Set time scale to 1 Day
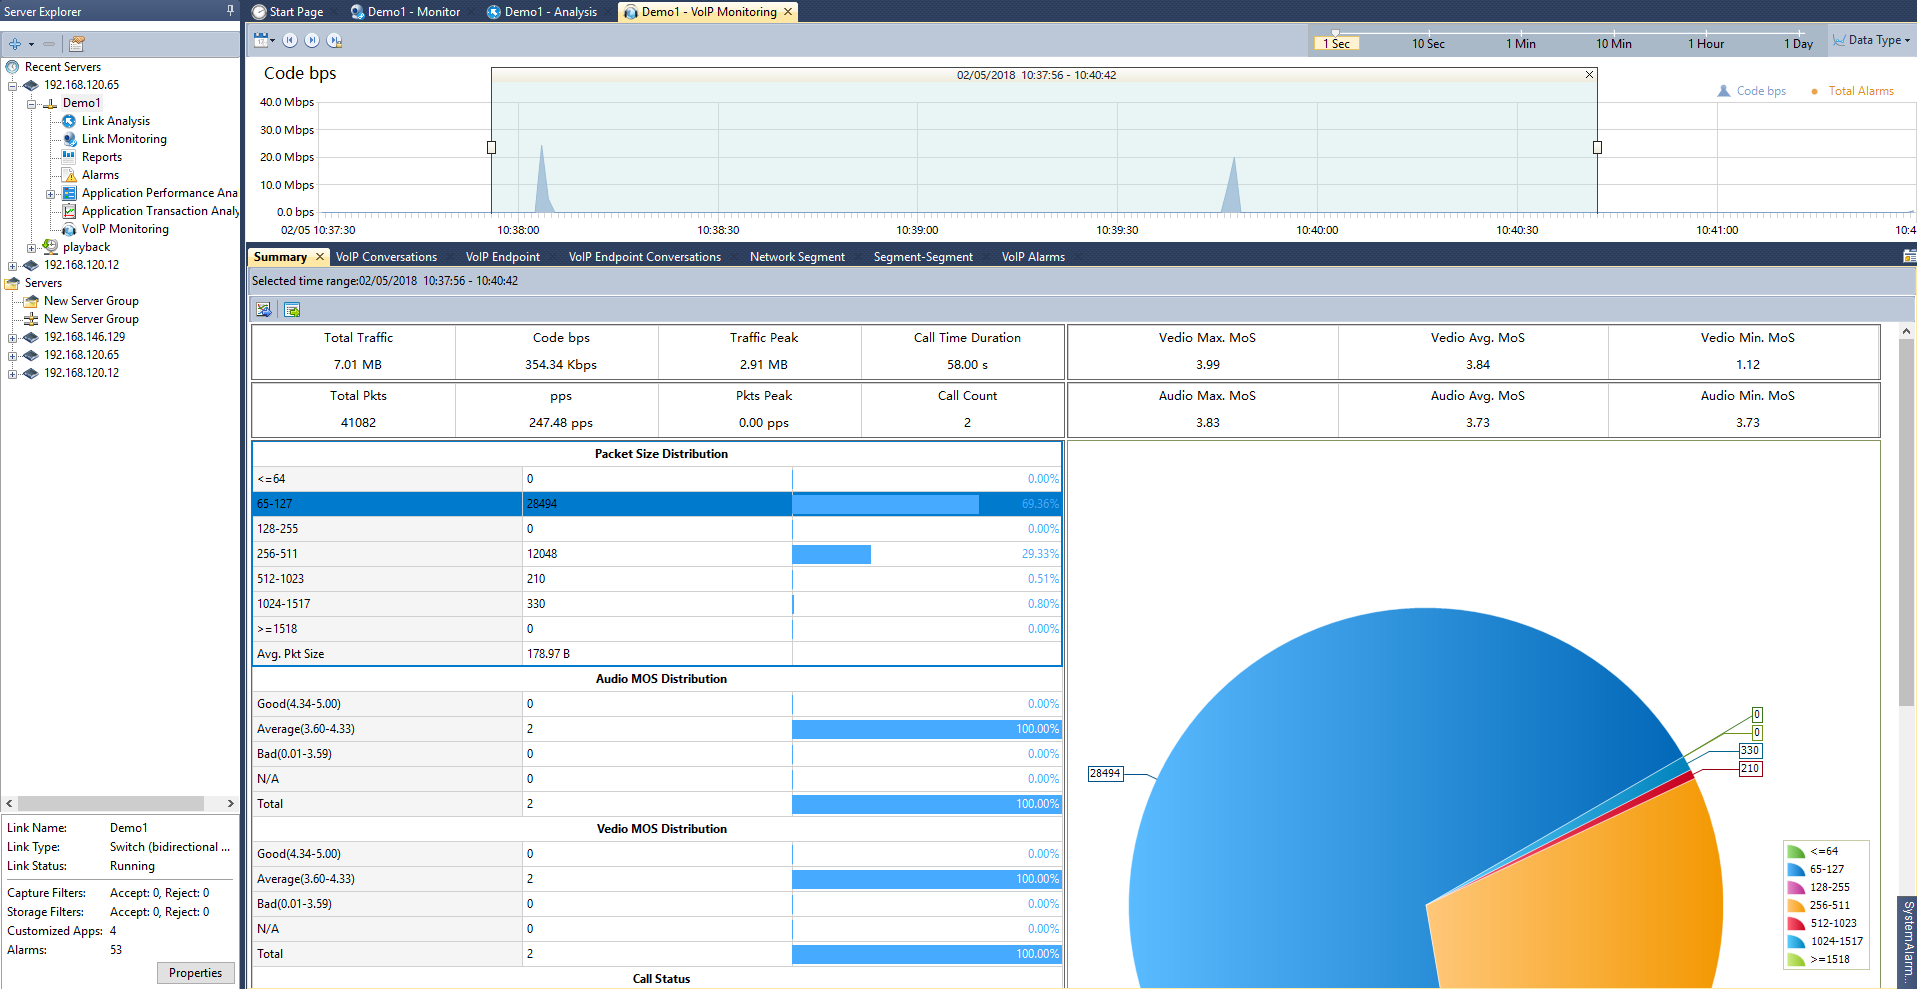 coord(1798,43)
